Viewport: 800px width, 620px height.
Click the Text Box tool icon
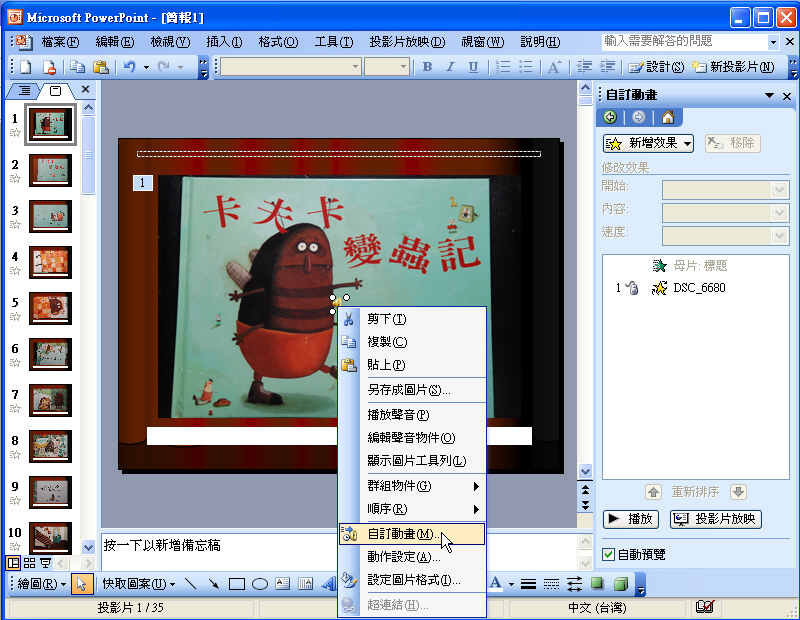(282, 584)
